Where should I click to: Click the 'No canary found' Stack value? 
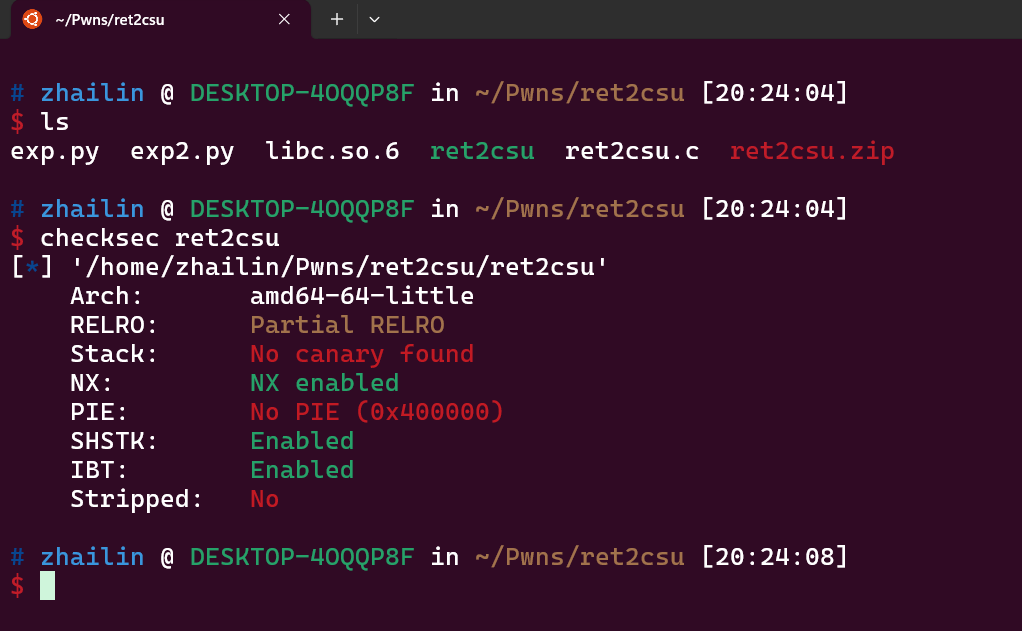coord(362,354)
